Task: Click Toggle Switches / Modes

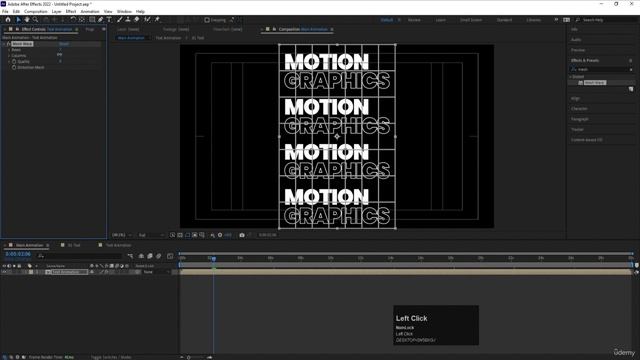Action: tap(111, 357)
